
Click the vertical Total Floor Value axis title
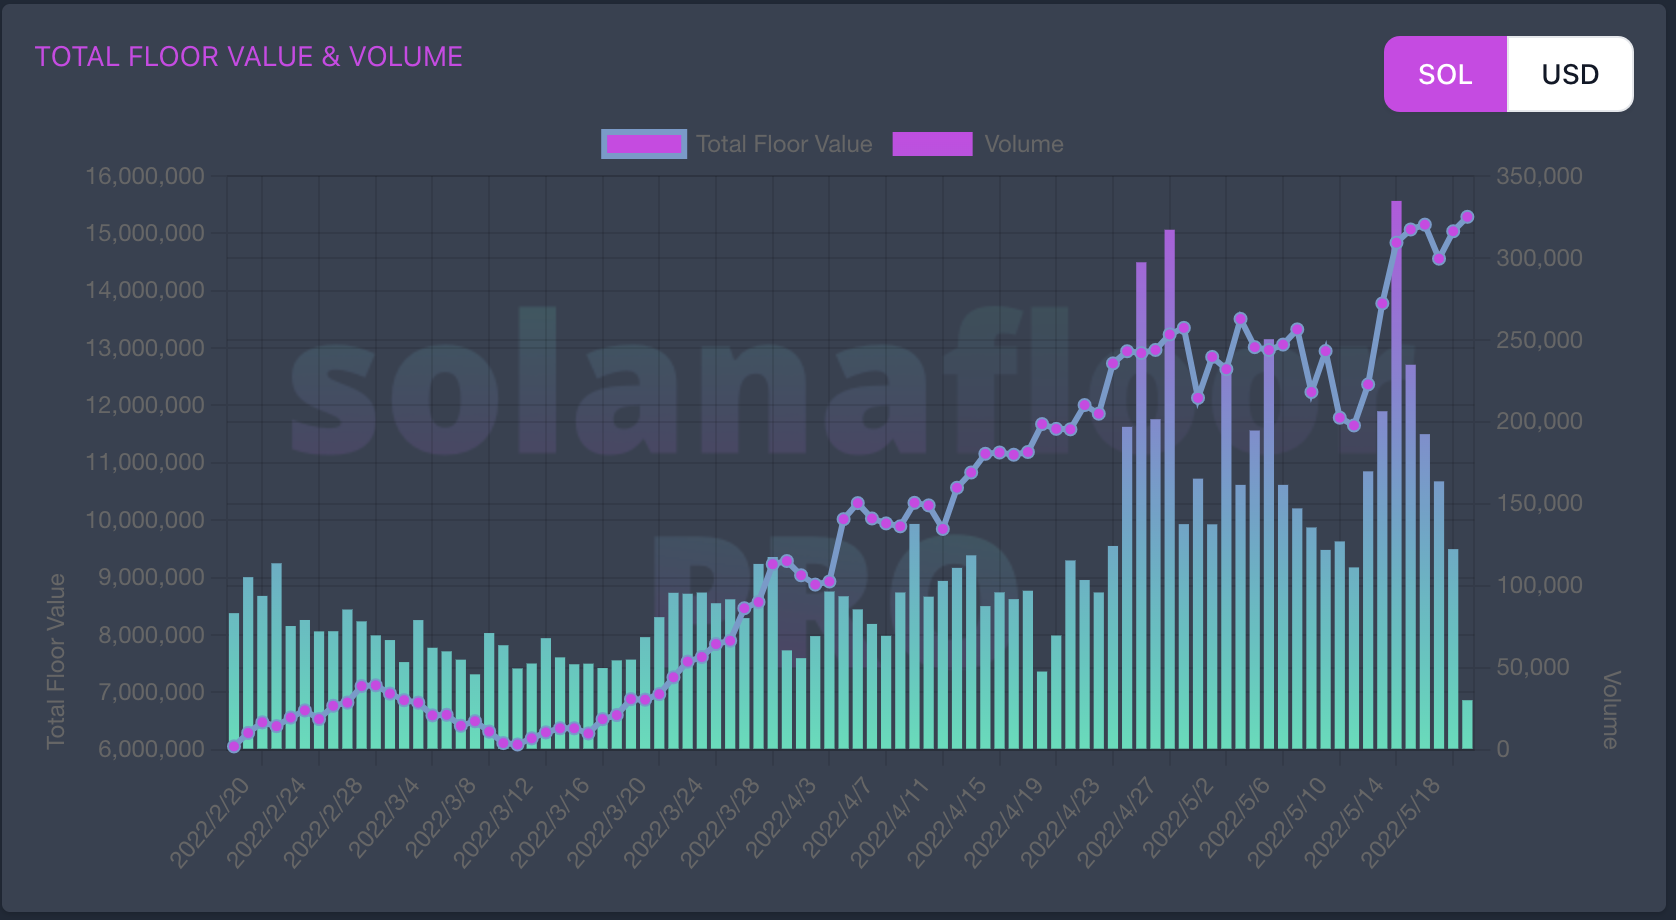pyautogui.click(x=56, y=661)
